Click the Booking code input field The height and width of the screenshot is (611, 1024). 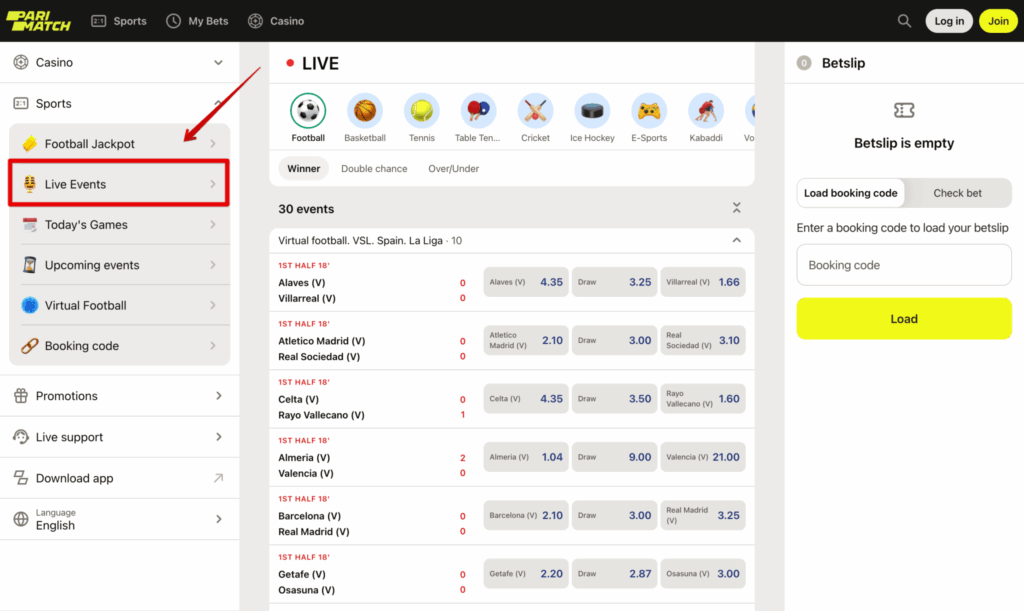coord(903,264)
